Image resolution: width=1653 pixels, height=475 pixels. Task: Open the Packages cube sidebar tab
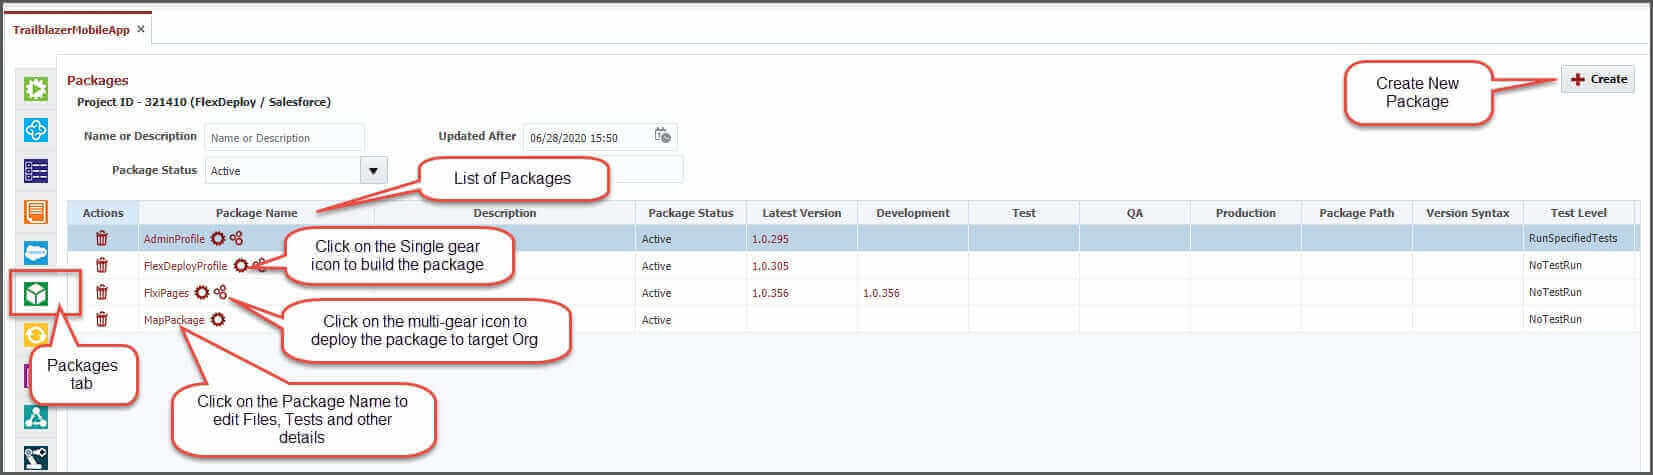coord(36,294)
